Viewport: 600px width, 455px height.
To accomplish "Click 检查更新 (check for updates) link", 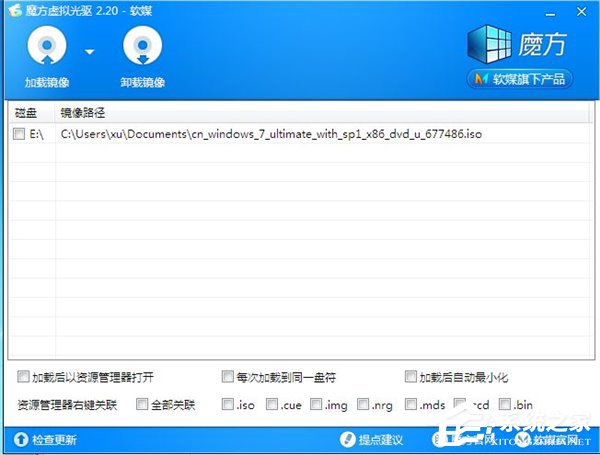I will (x=45, y=440).
